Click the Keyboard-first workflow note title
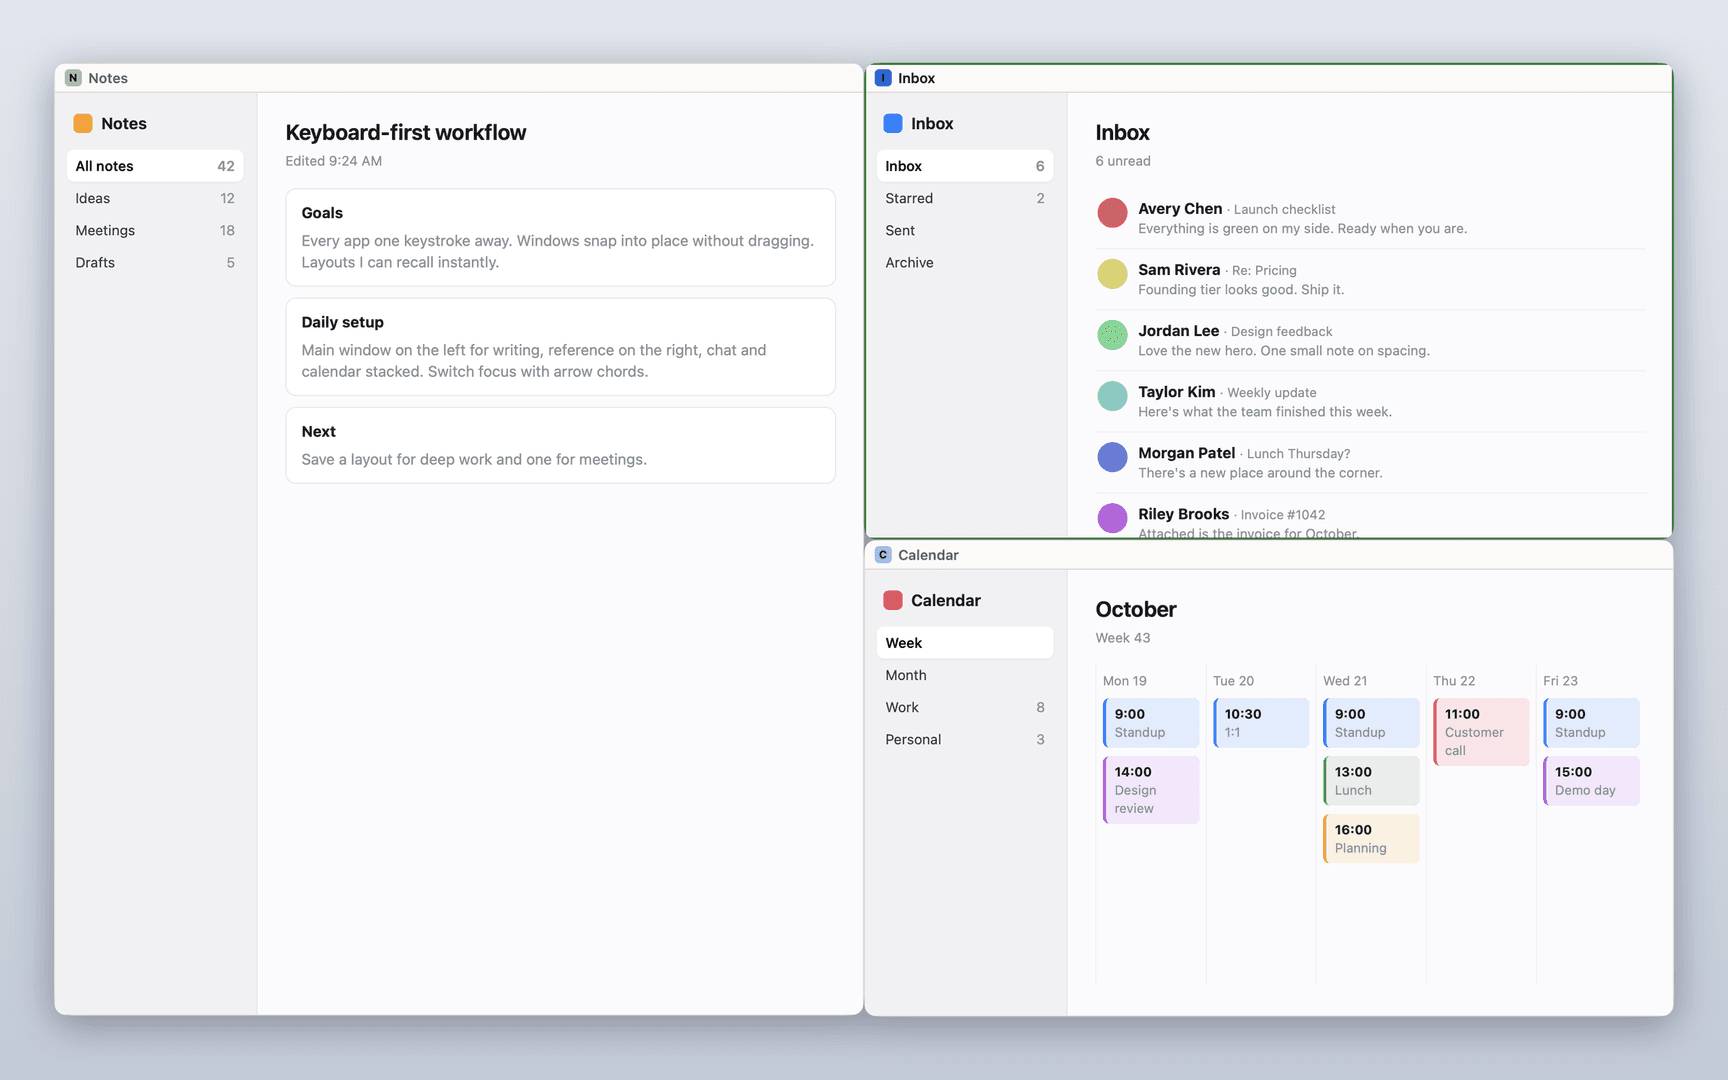This screenshot has height=1080, width=1728. click(x=406, y=132)
